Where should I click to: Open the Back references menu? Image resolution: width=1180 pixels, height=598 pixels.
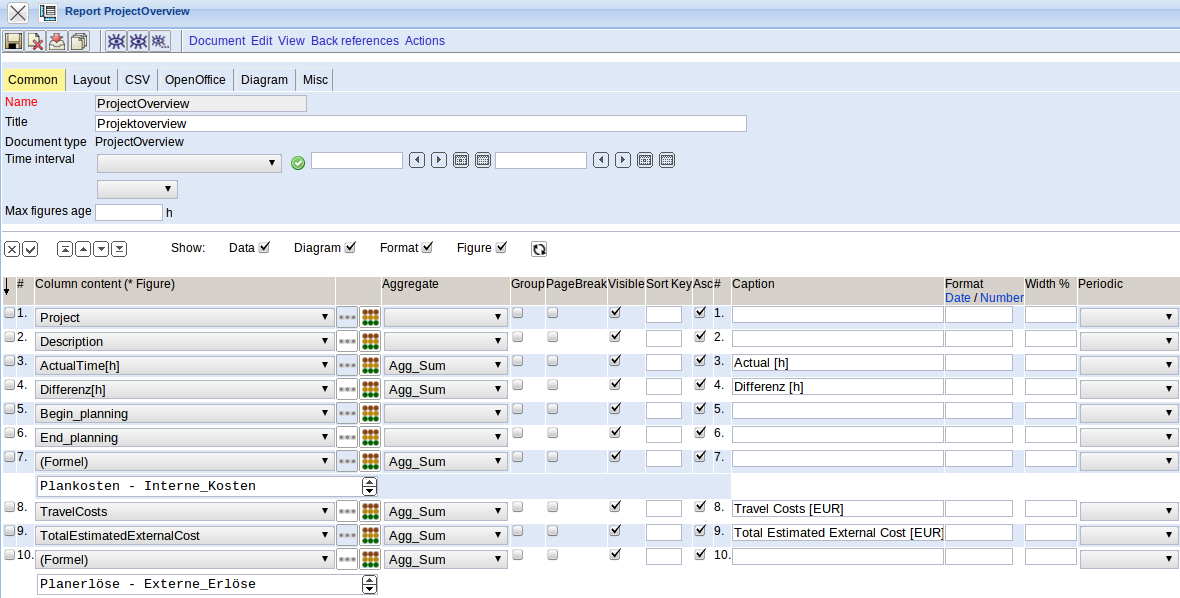[354, 41]
